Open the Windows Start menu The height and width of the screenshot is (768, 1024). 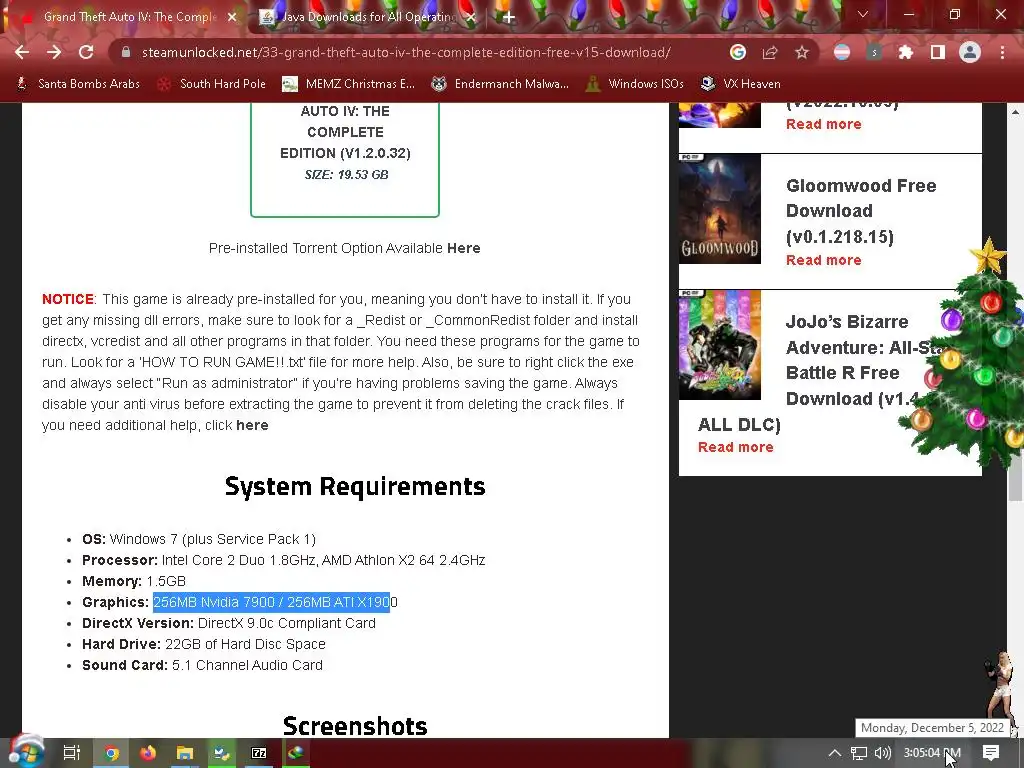[x=27, y=752]
